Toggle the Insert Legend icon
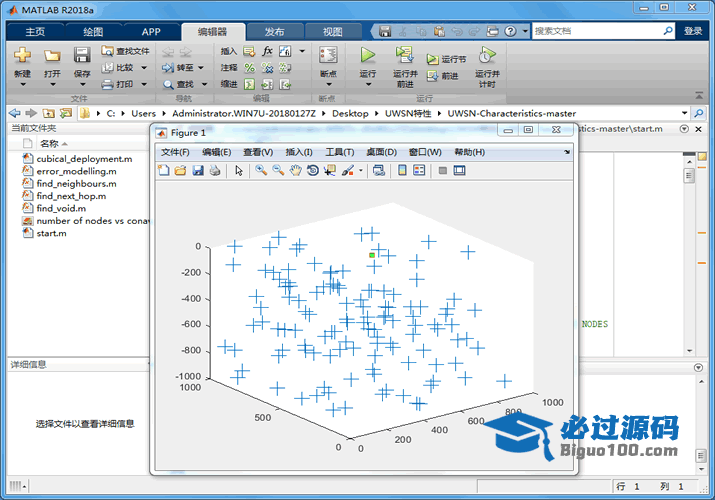The height and width of the screenshot is (500, 715). tap(419, 170)
